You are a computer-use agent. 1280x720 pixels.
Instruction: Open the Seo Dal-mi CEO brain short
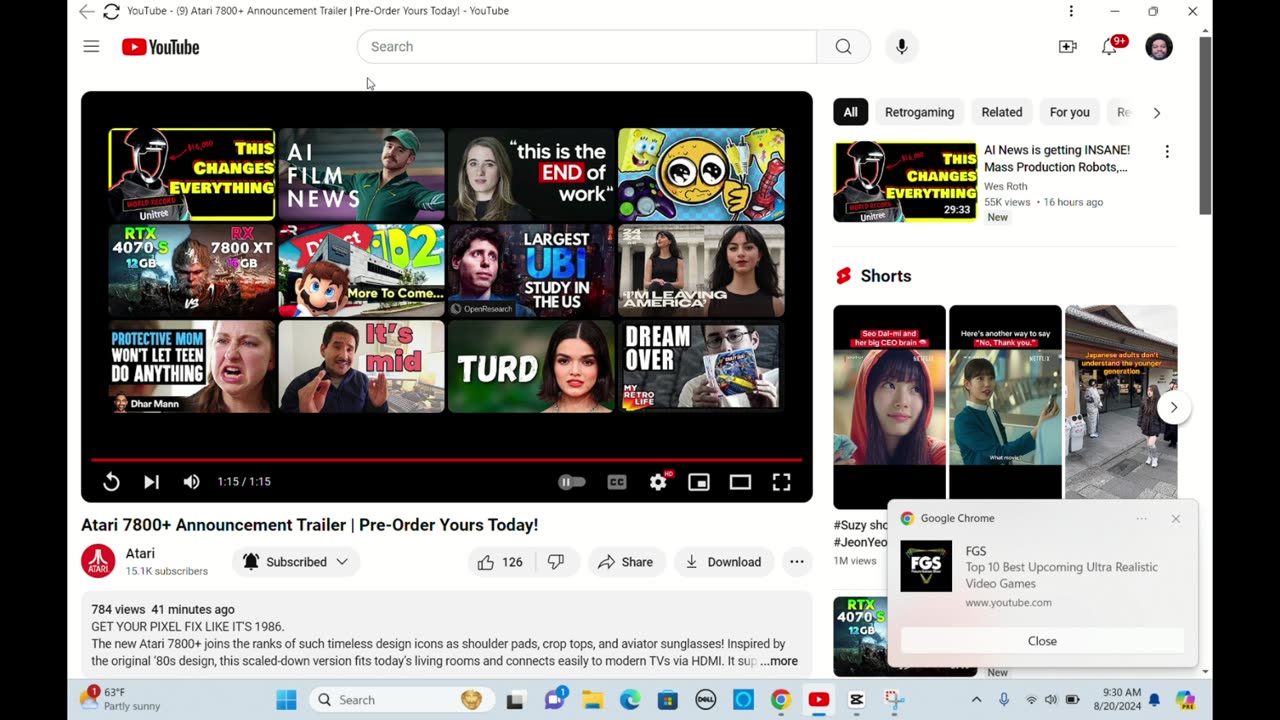[x=889, y=406]
